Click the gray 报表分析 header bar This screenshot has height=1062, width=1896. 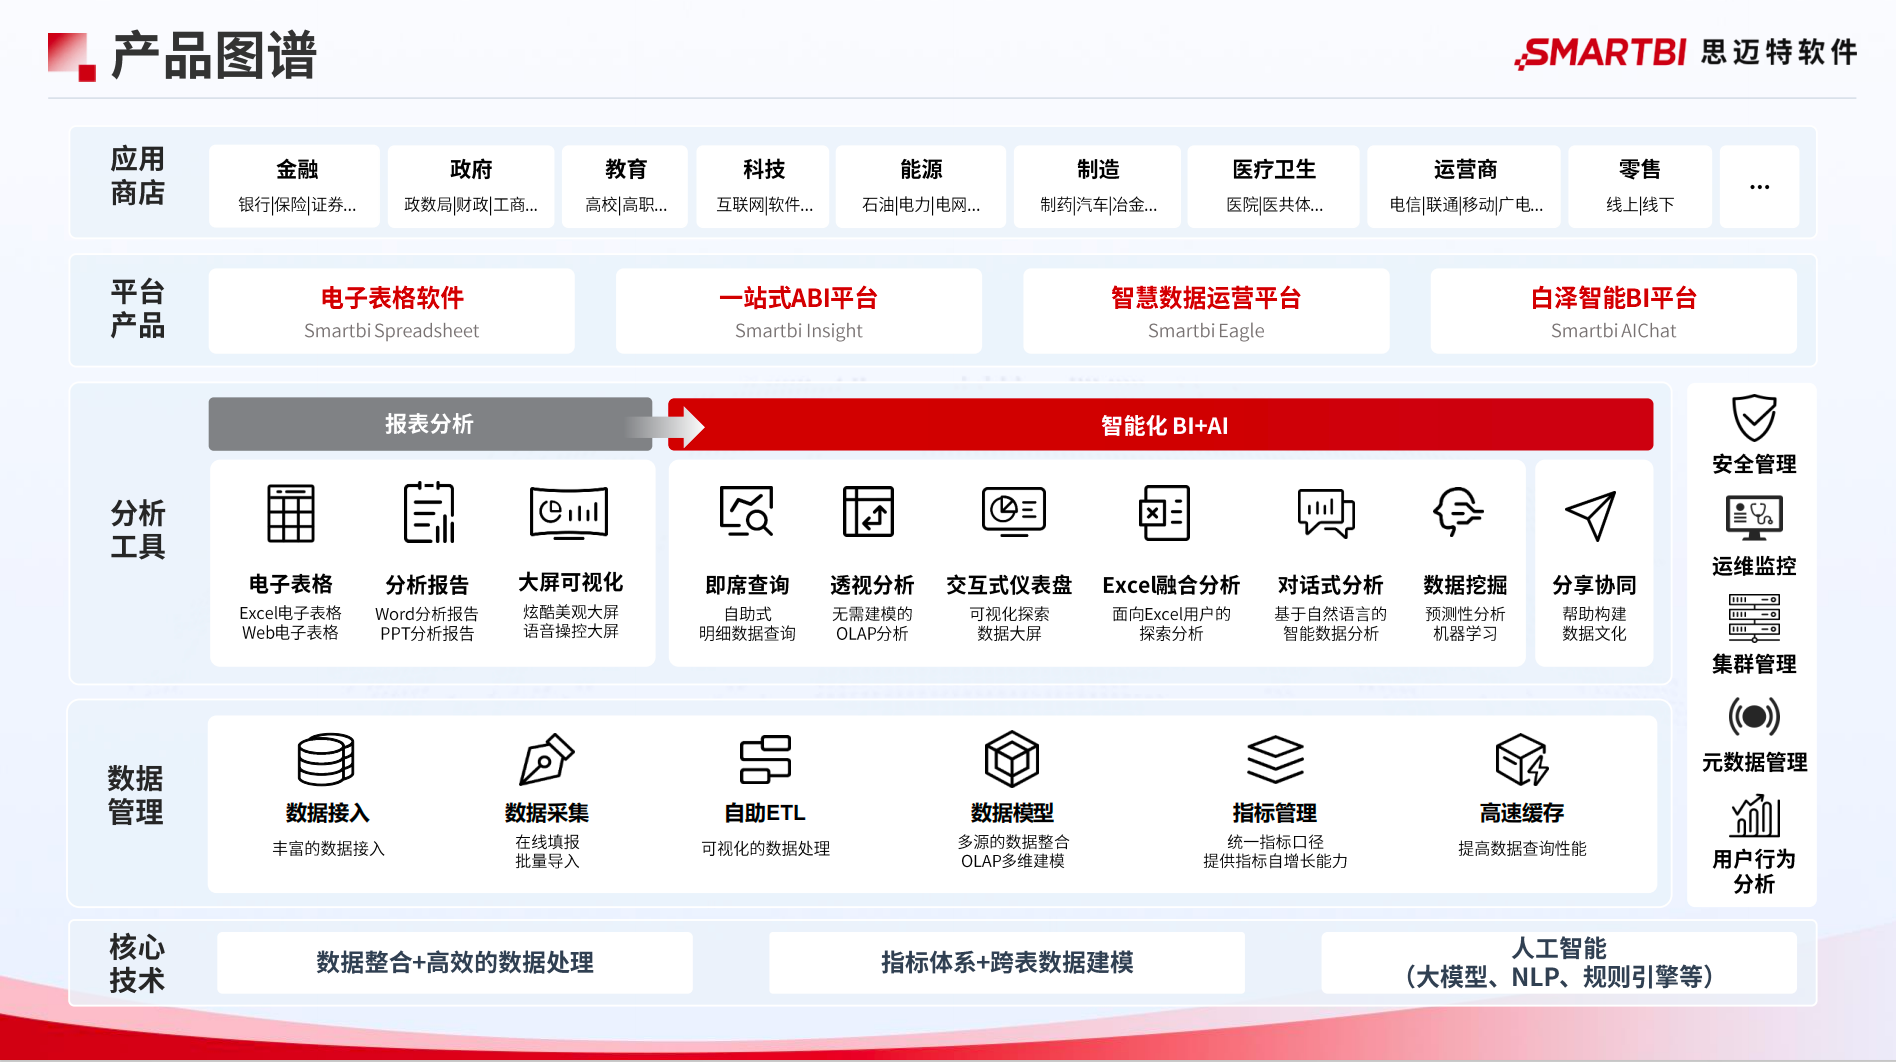[x=430, y=424]
